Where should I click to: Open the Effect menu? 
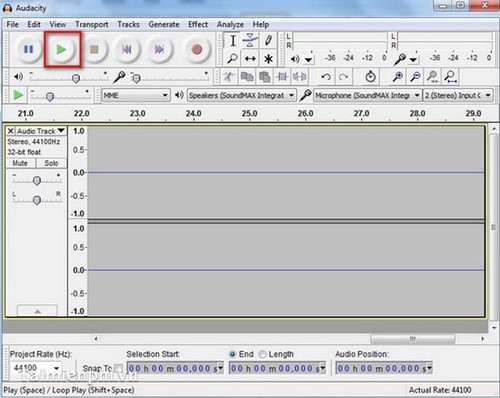pyautogui.click(x=198, y=25)
